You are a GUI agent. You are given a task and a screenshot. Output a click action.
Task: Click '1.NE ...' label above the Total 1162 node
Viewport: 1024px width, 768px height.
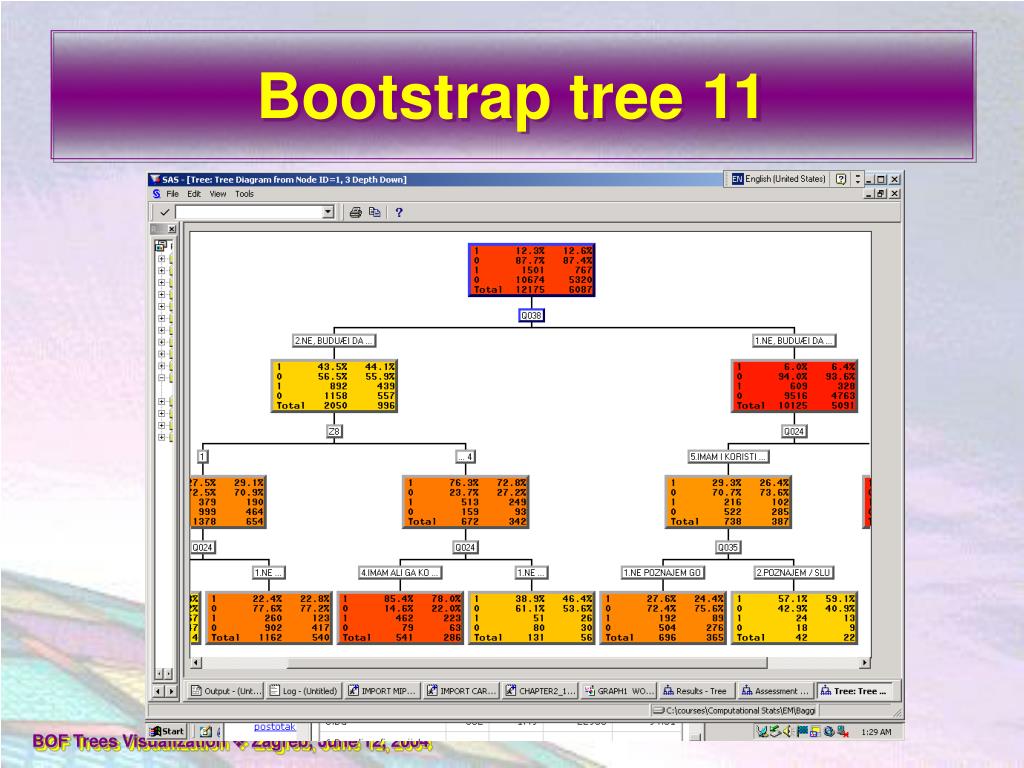[269, 573]
